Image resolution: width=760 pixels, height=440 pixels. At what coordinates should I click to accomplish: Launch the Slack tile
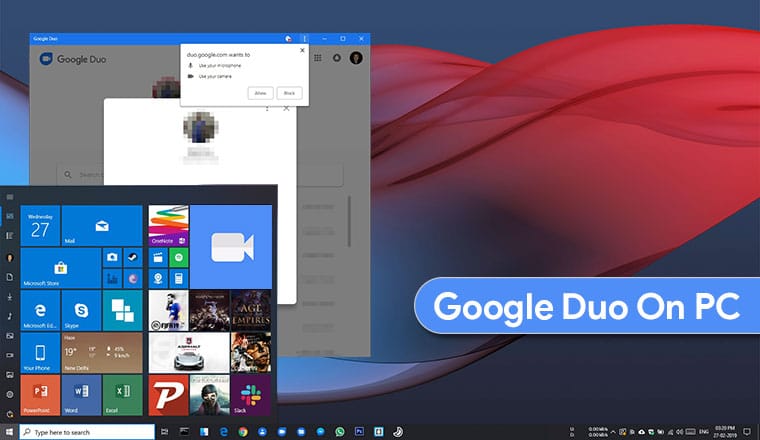tap(251, 395)
